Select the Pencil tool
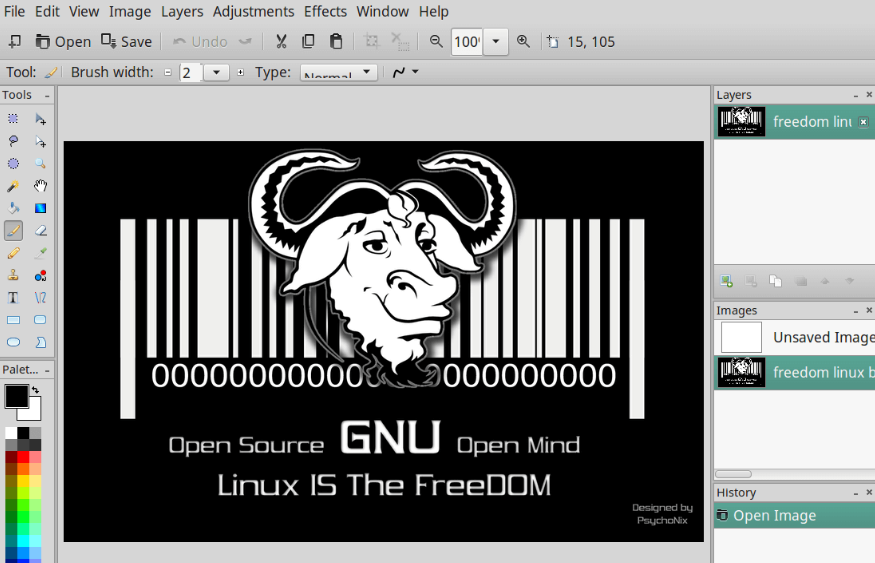This screenshot has width=875, height=563. (13, 253)
